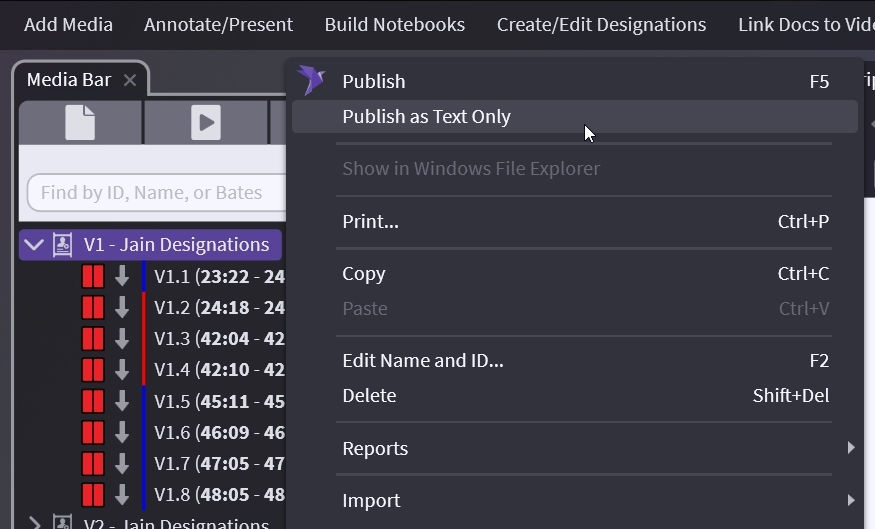Choose Publish as Text Only
875x529 pixels.
pos(426,116)
